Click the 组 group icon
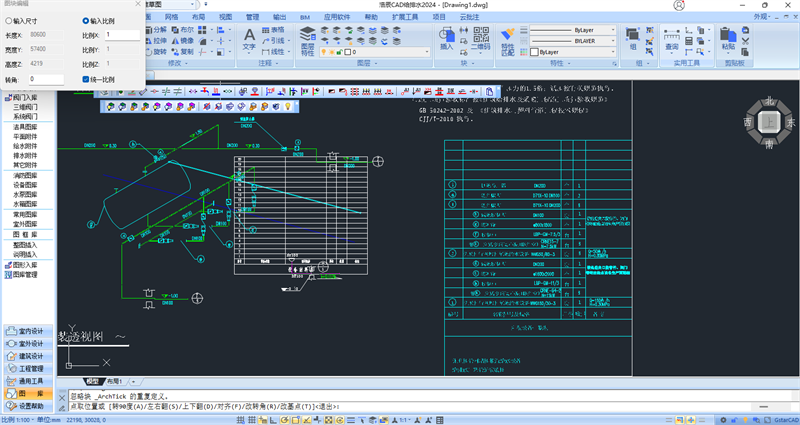 pyautogui.click(x=633, y=36)
